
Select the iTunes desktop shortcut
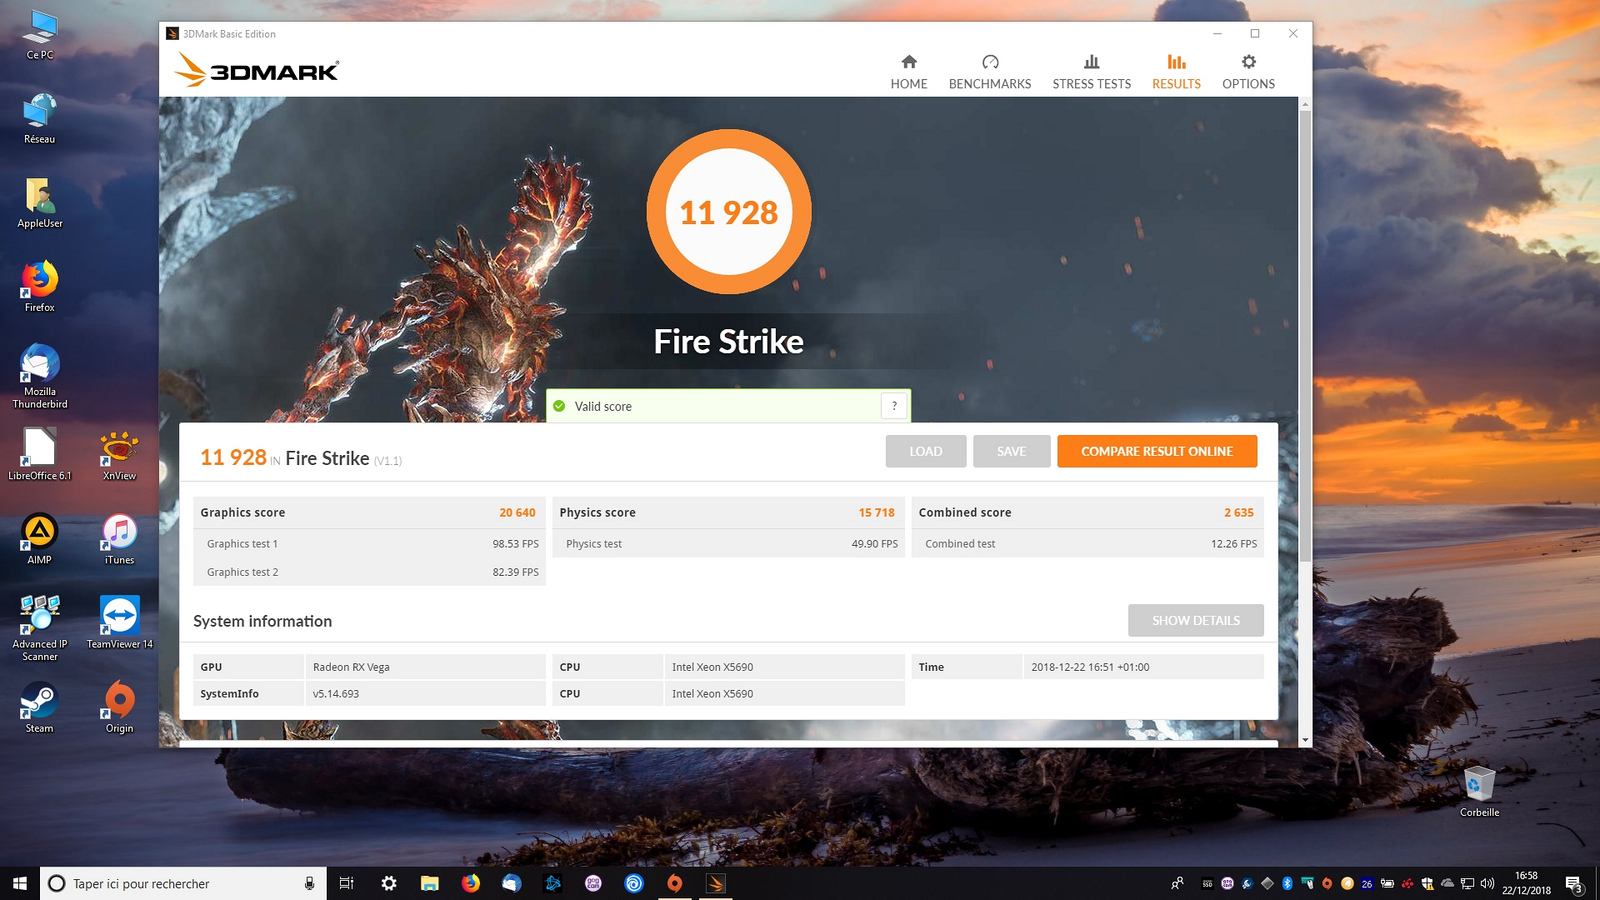tap(119, 538)
